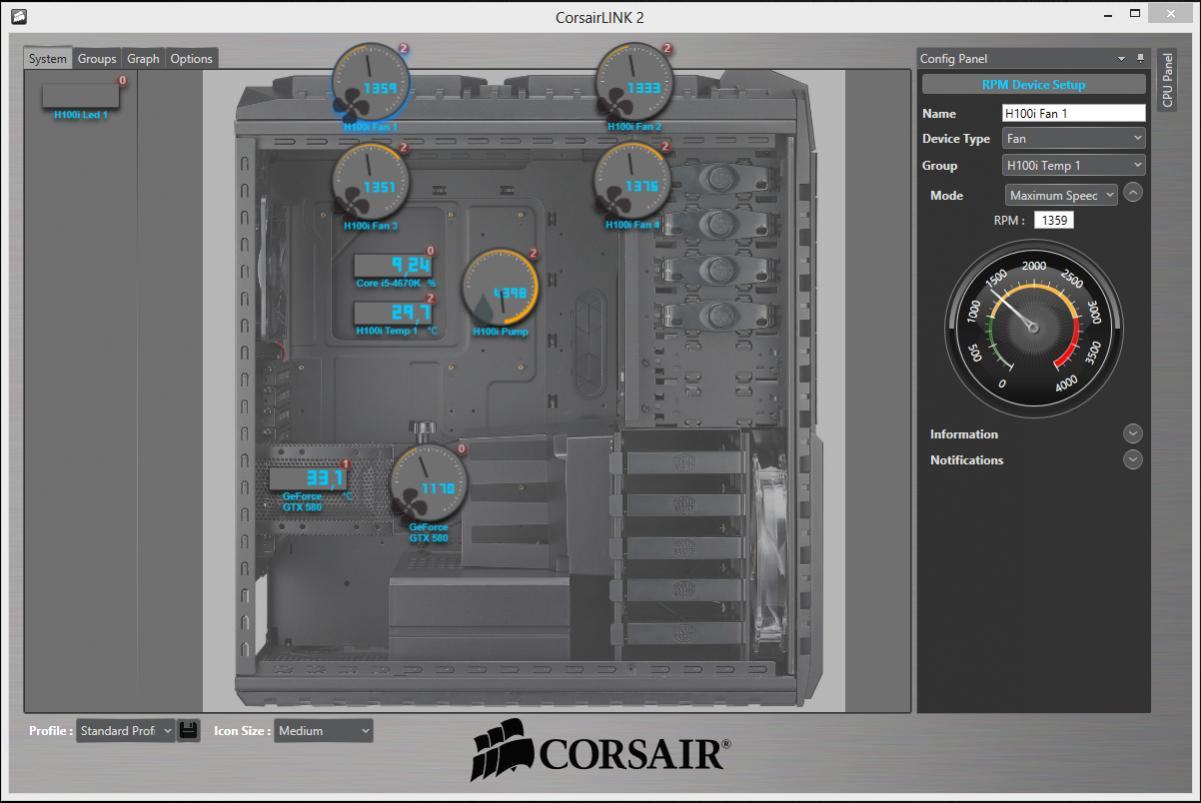The image size is (1201, 803).
Task: Select the H100i Pump gauge
Action: (500, 286)
